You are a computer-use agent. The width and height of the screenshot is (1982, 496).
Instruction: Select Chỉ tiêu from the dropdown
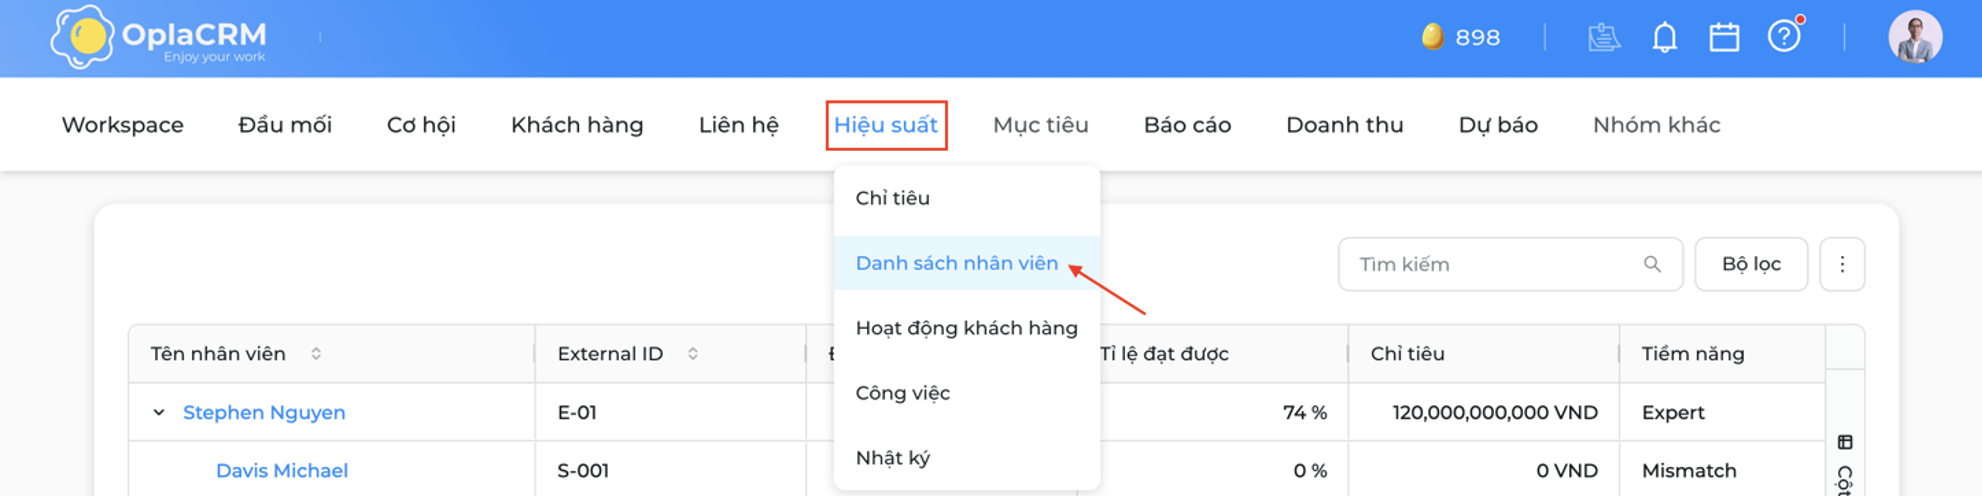[967, 198]
